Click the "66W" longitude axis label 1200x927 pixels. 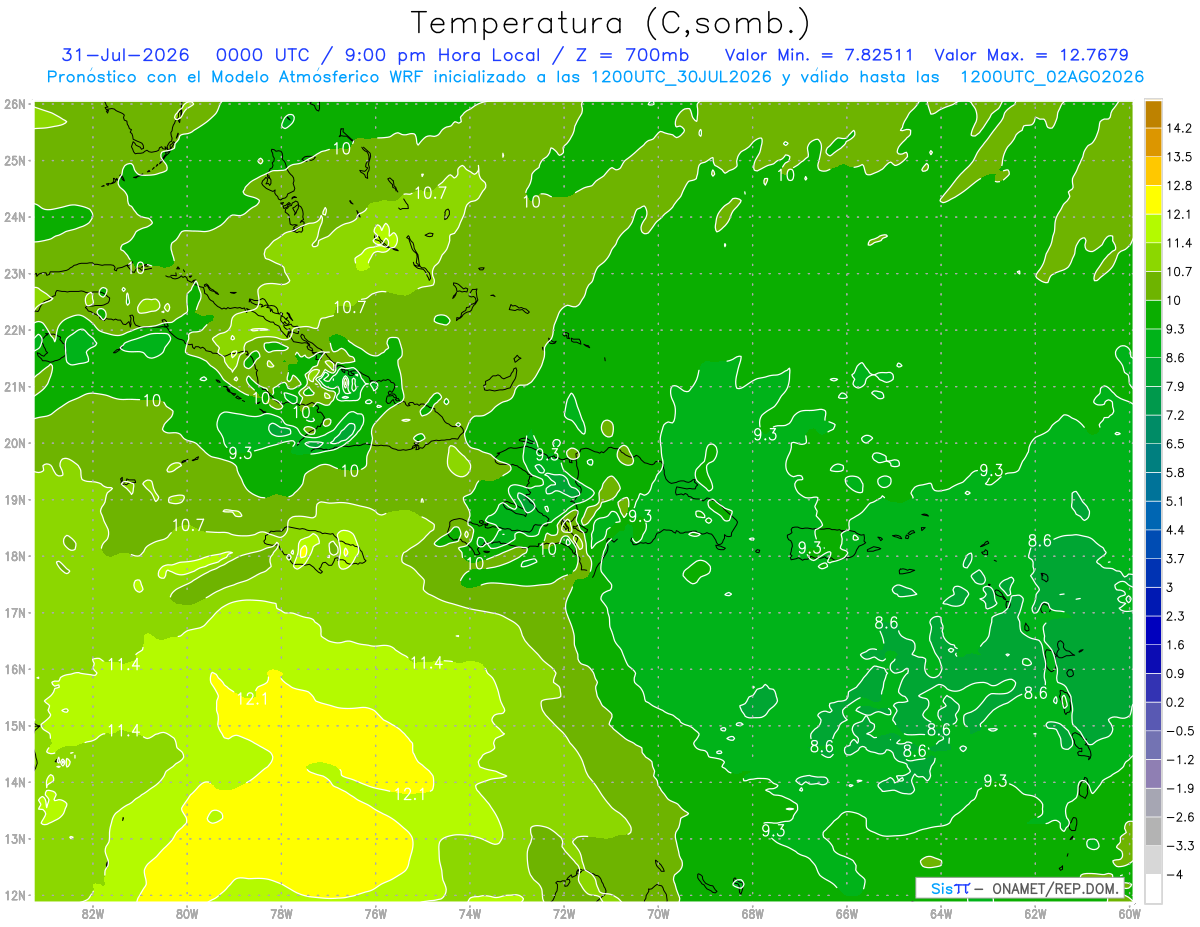pyautogui.click(x=847, y=913)
